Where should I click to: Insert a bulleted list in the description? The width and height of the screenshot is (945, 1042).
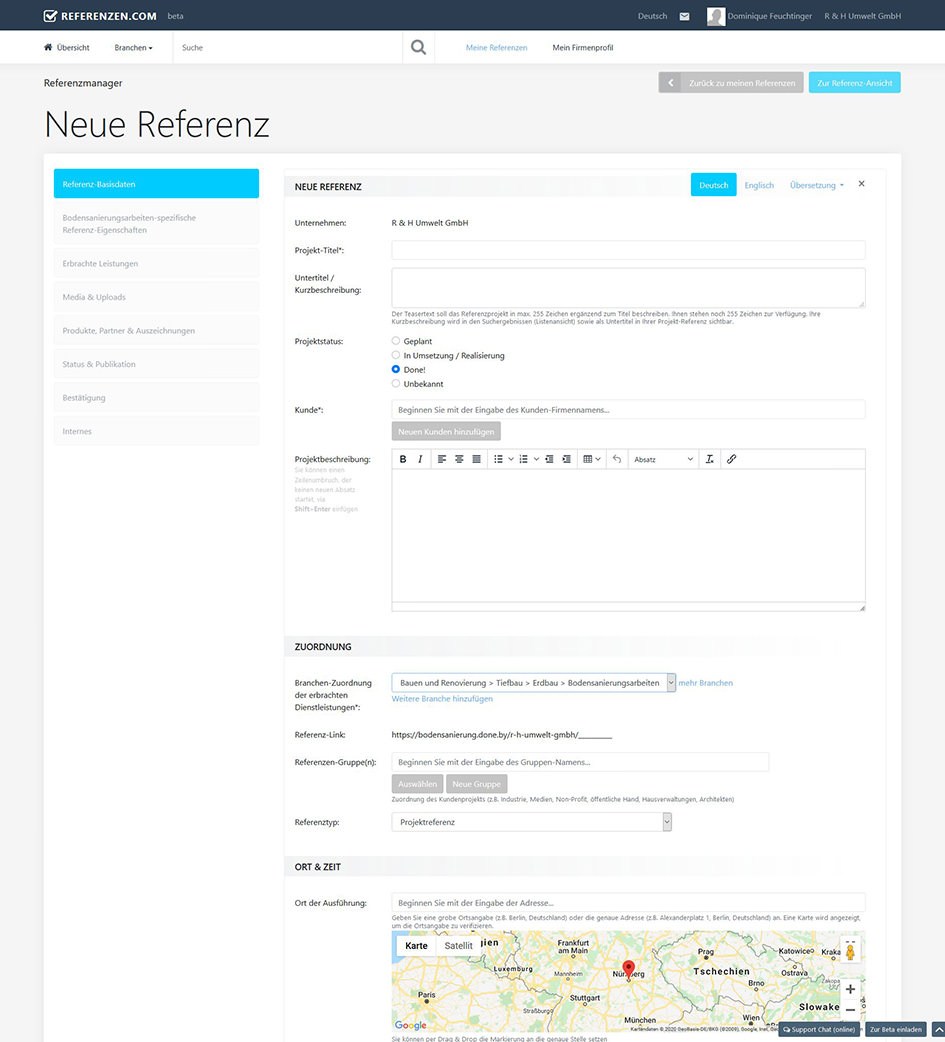[x=498, y=459]
